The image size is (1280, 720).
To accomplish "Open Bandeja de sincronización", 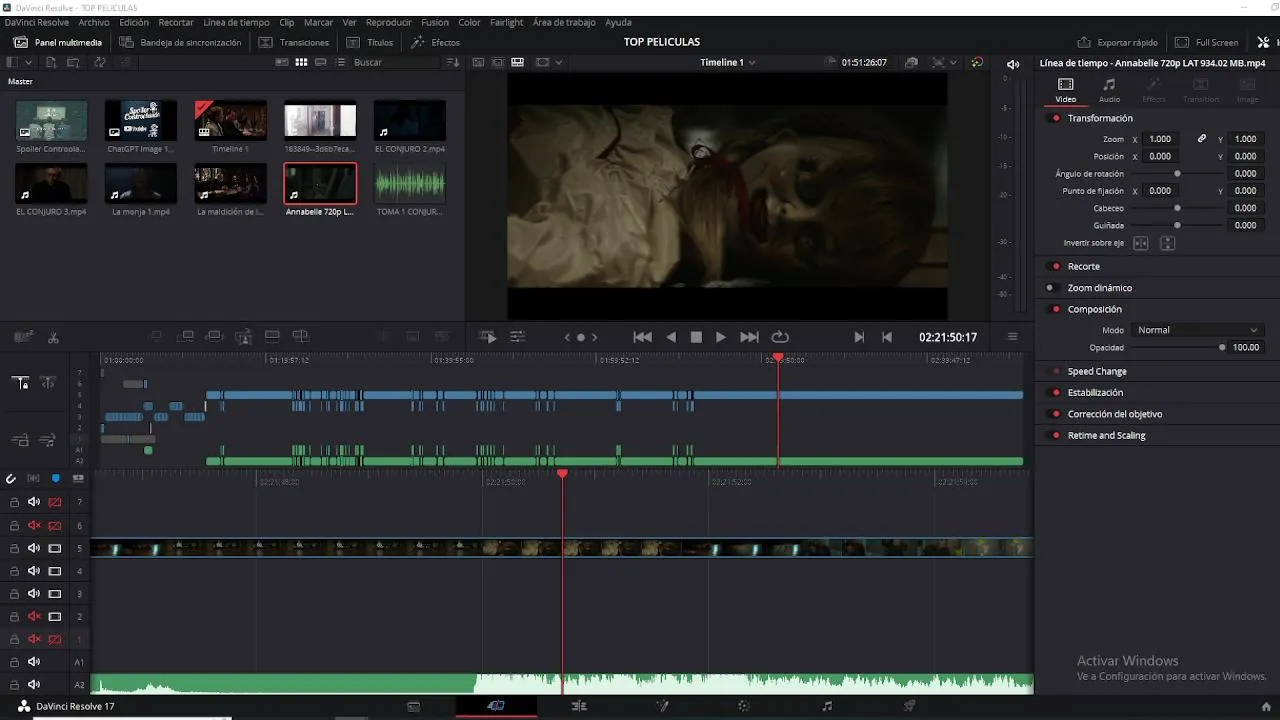I will (180, 43).
